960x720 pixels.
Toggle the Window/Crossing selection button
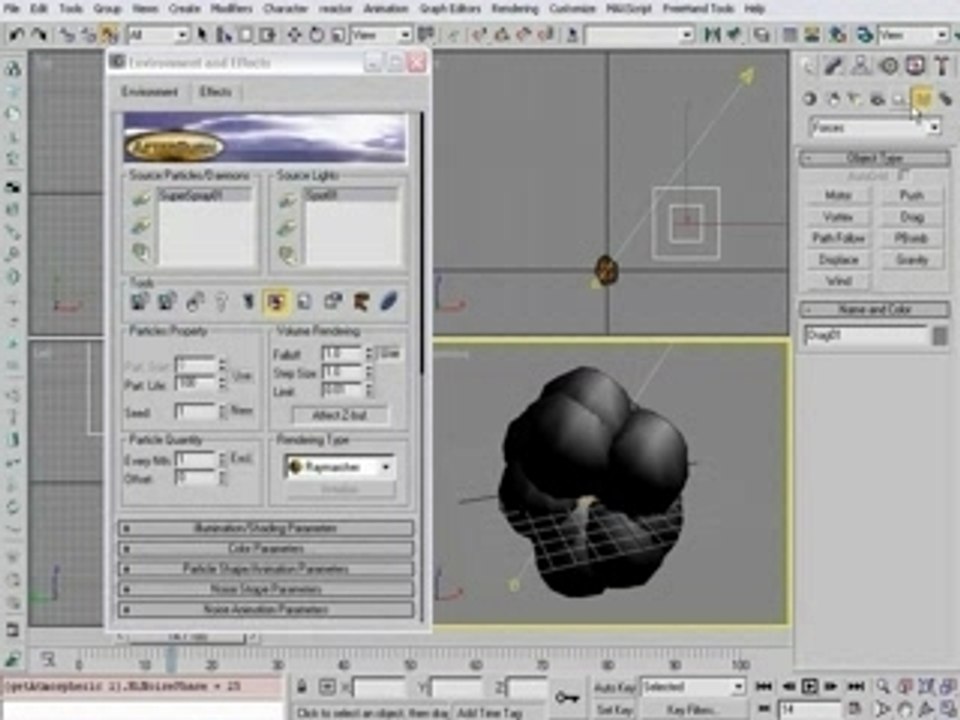(x=268, y=35)
